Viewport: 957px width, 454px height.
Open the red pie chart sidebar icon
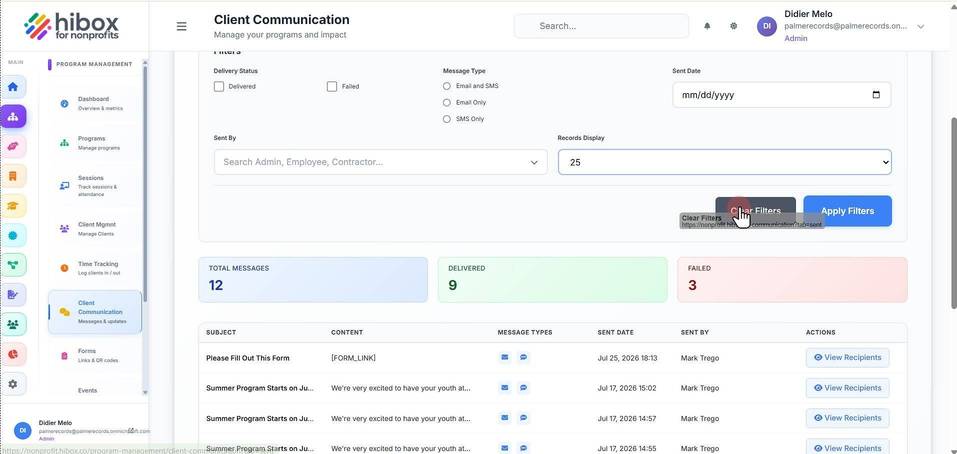[x=13, y=354]
